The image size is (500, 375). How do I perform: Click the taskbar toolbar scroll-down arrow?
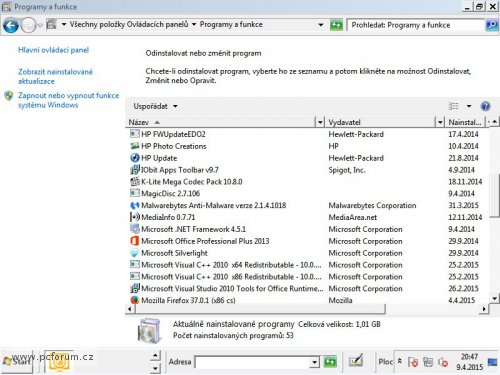point(155,368)
